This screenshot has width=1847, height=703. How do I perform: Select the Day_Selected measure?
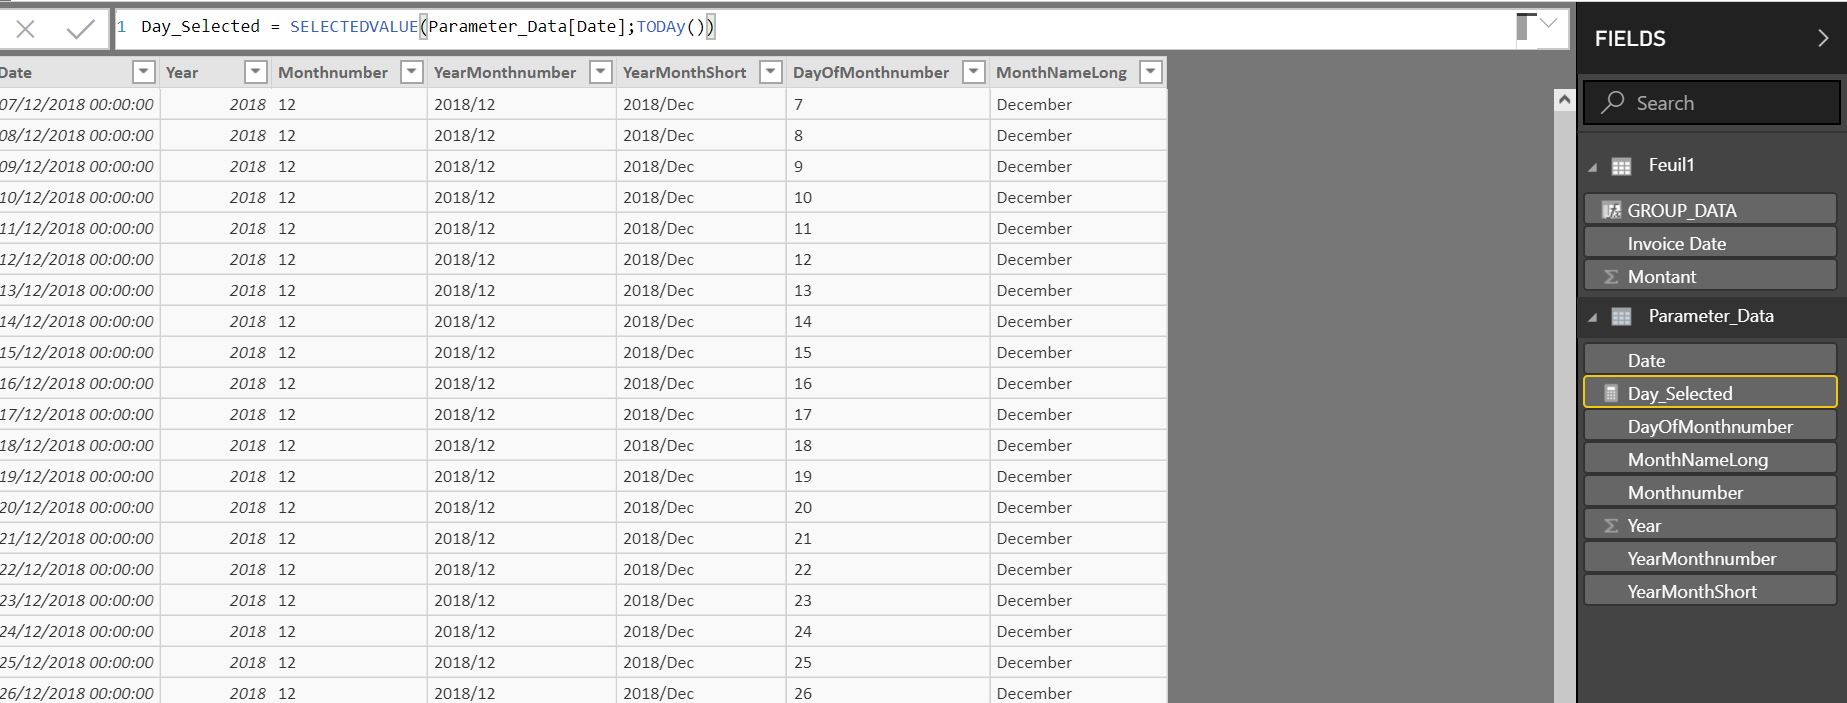(1710, 393)
